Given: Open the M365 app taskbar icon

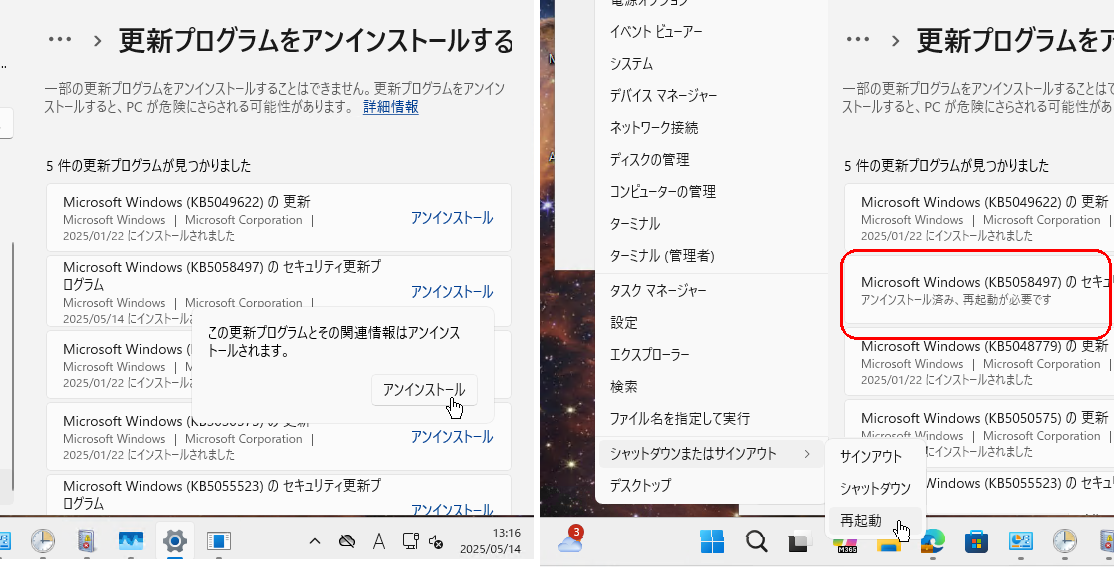Looking at the screenshot, I should 845,544.
